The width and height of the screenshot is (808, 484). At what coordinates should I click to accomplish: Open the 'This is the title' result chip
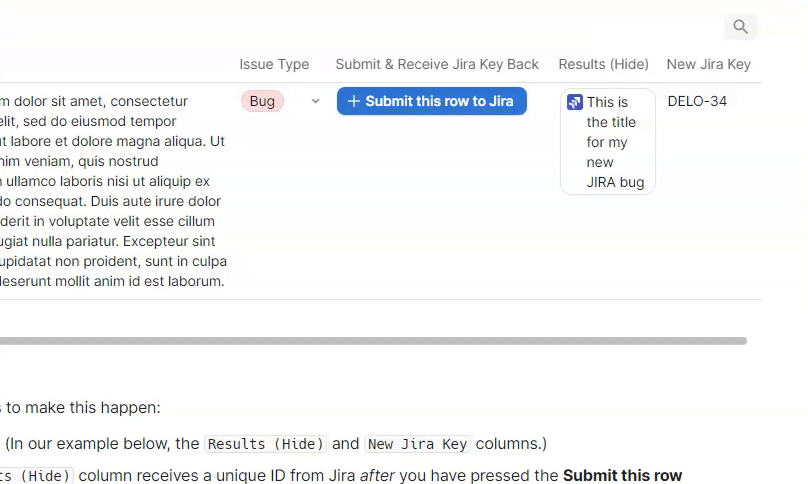click(613, 142)
